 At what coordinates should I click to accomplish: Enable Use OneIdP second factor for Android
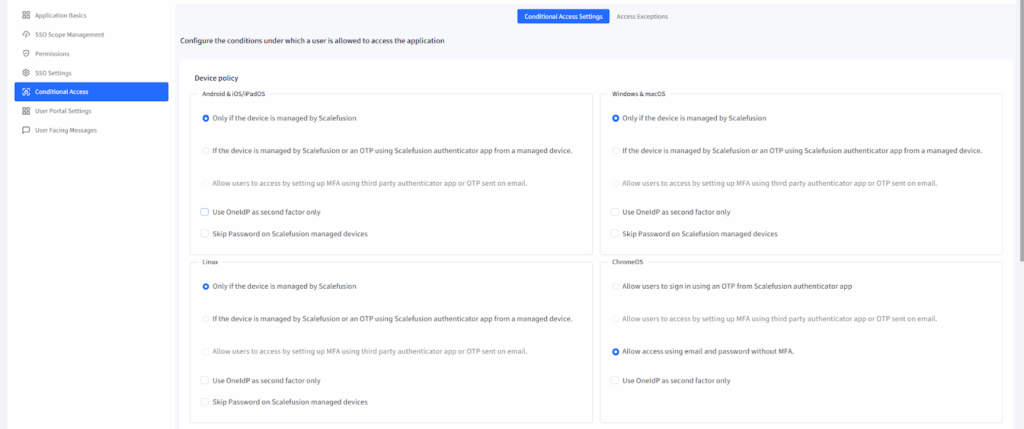point(205,212)
